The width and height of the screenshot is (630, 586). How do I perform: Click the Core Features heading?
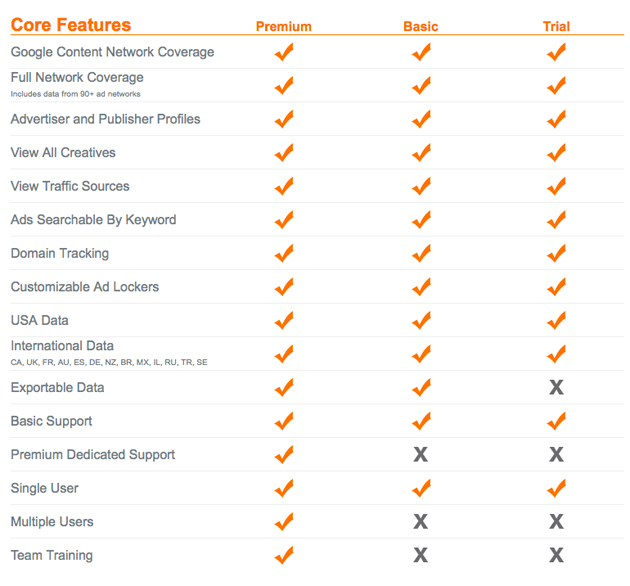[x=71, y=25]
